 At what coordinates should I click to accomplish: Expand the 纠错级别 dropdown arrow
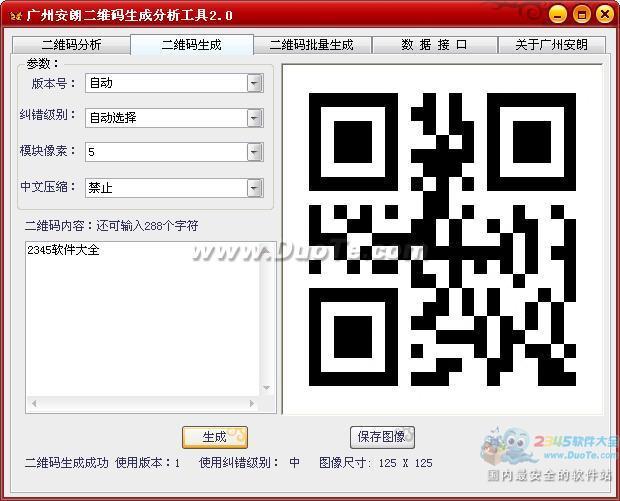pyautogui.click(x=254, y=118)
